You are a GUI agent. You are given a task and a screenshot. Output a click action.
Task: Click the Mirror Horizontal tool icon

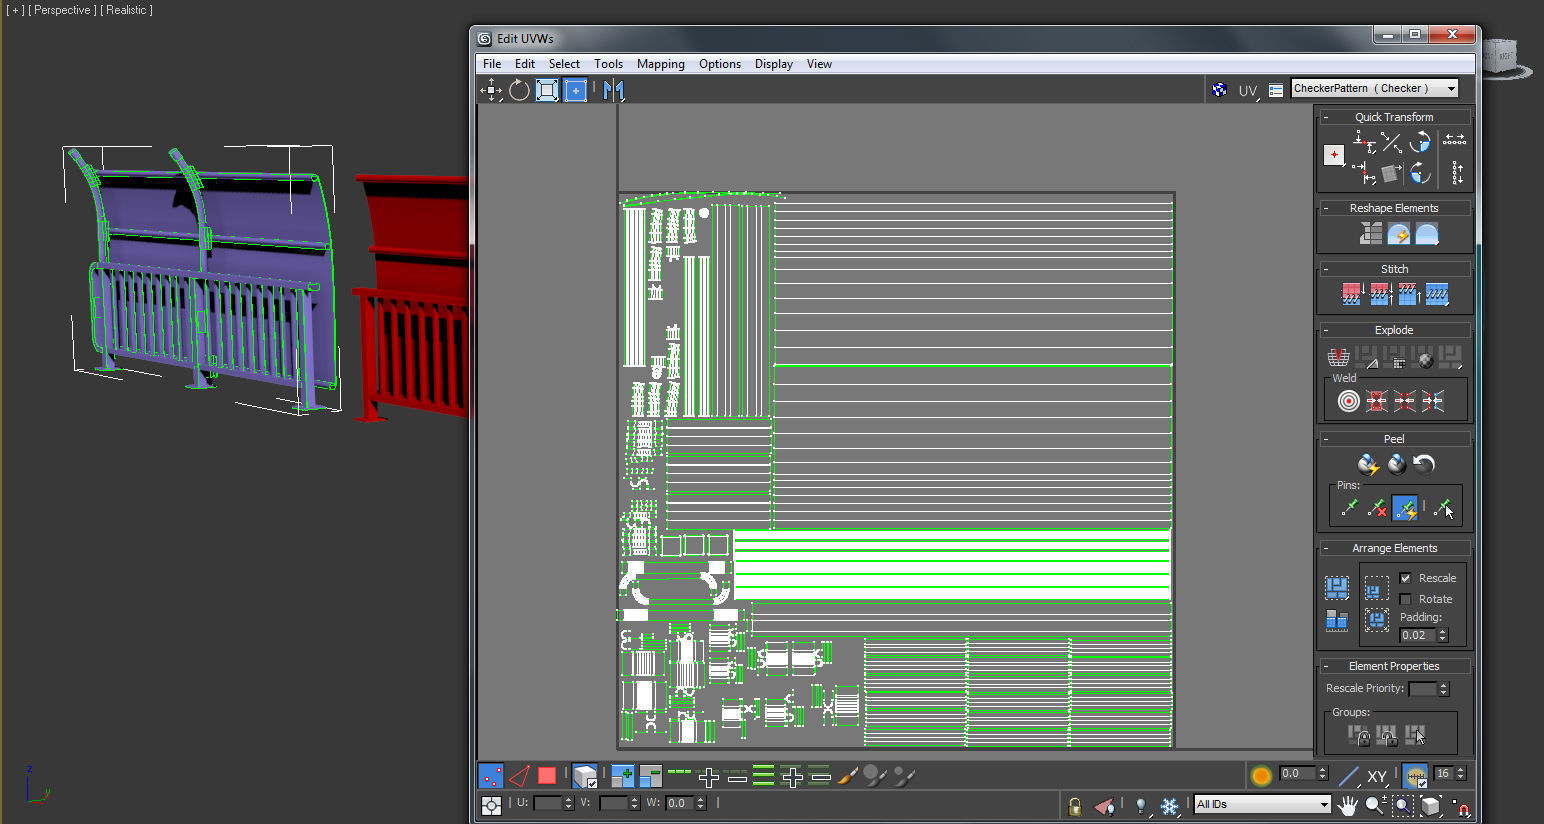[x=613, y=90]
